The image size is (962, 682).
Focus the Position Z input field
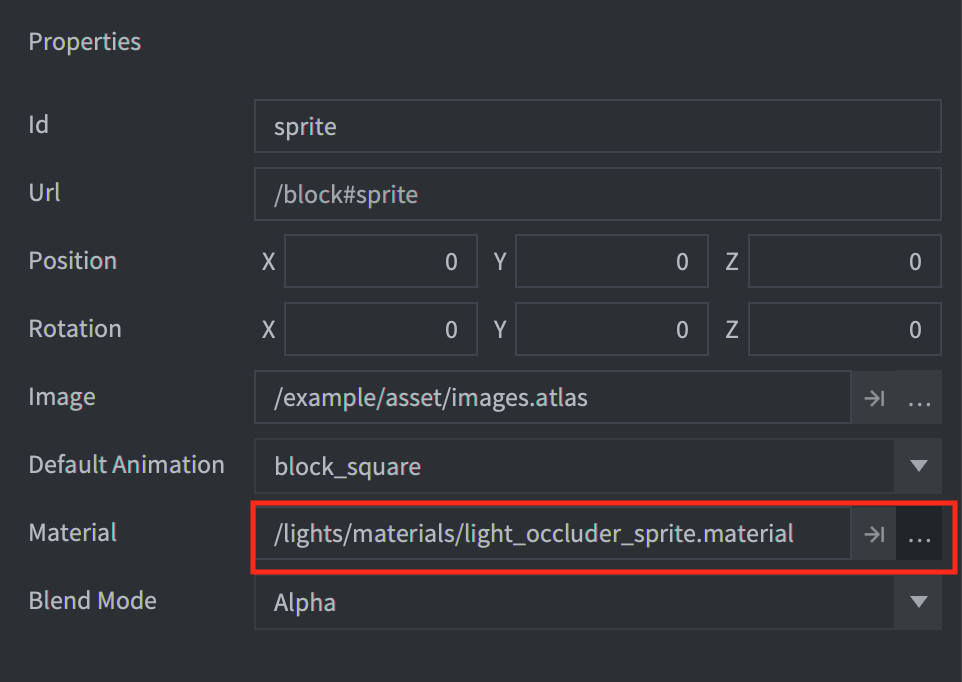click(845, 261)
